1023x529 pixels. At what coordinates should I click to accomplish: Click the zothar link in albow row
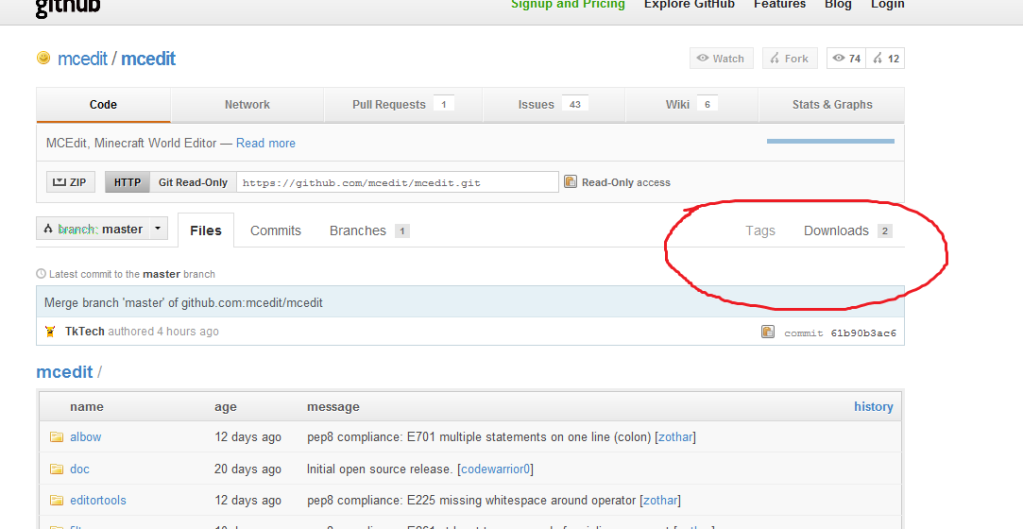(675, 436)
